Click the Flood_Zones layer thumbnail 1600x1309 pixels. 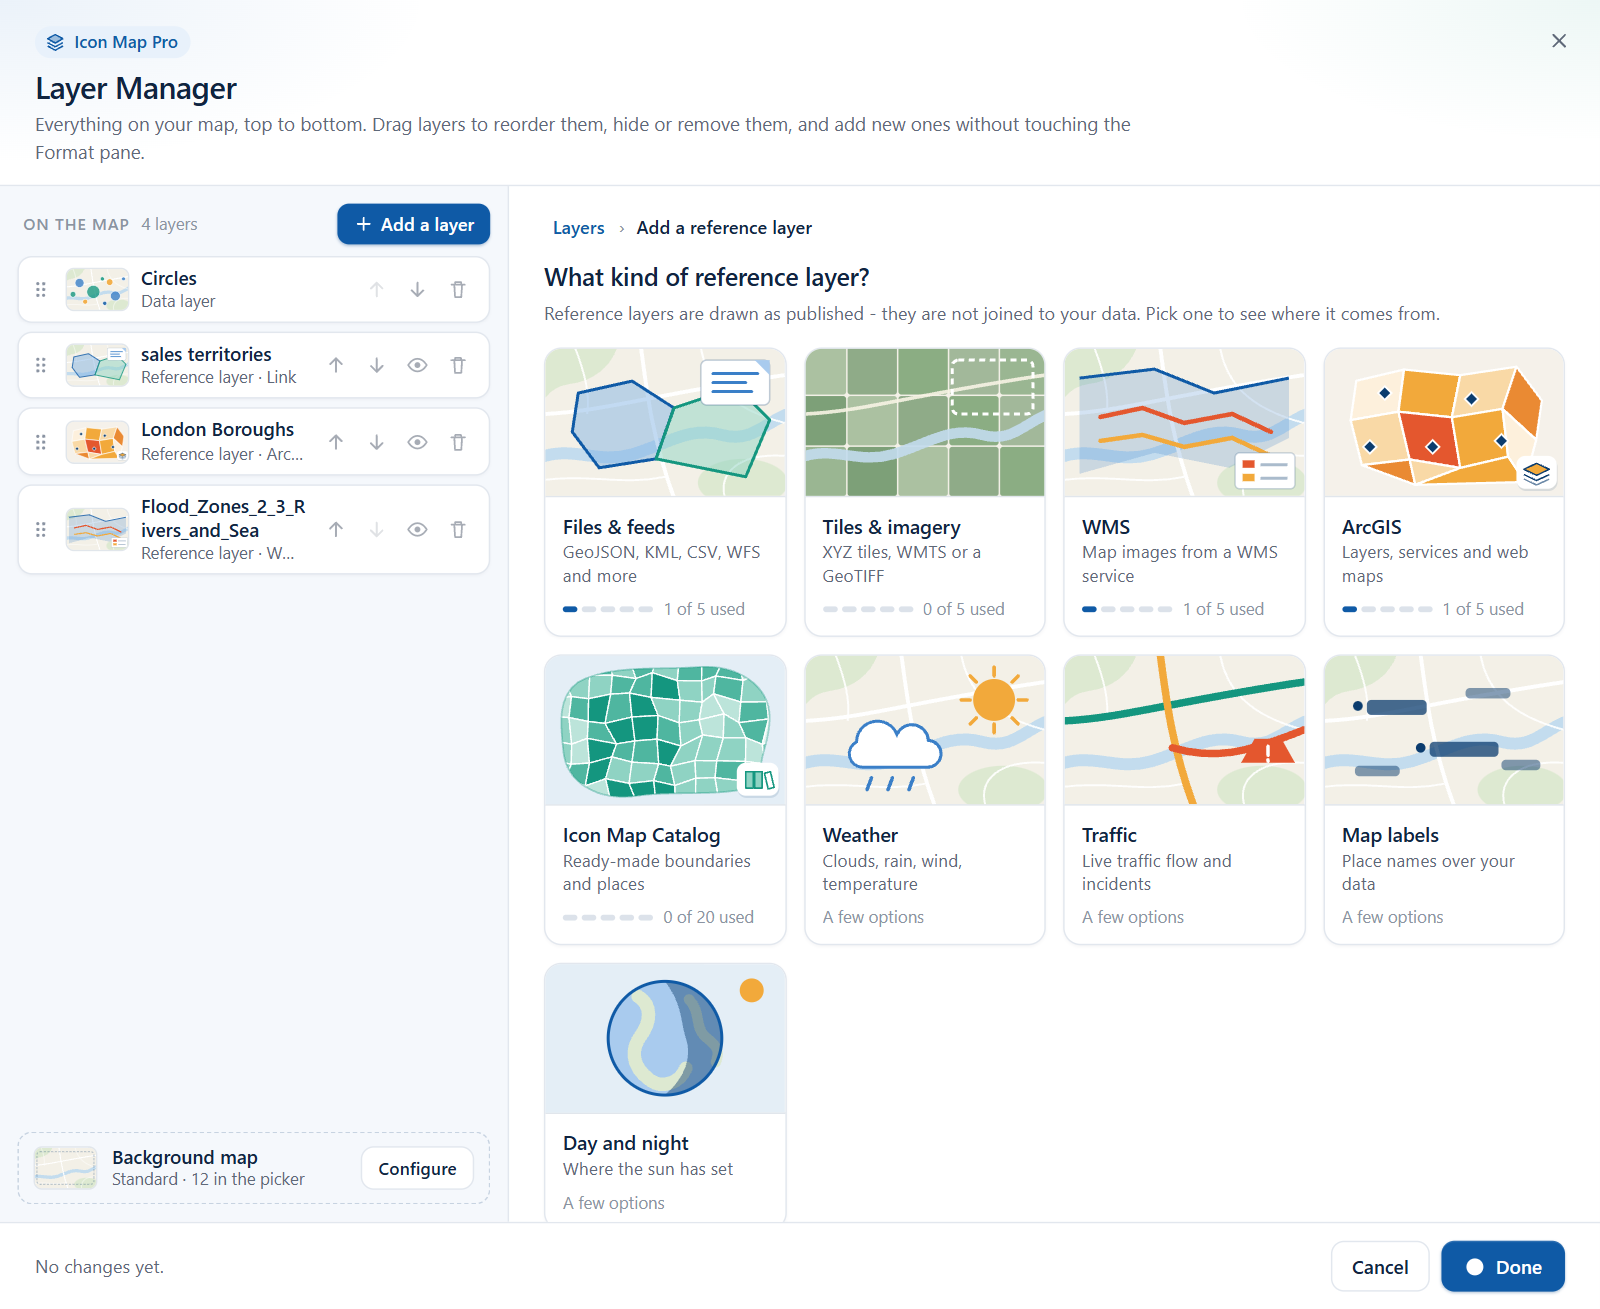click(x=97, y=530)
